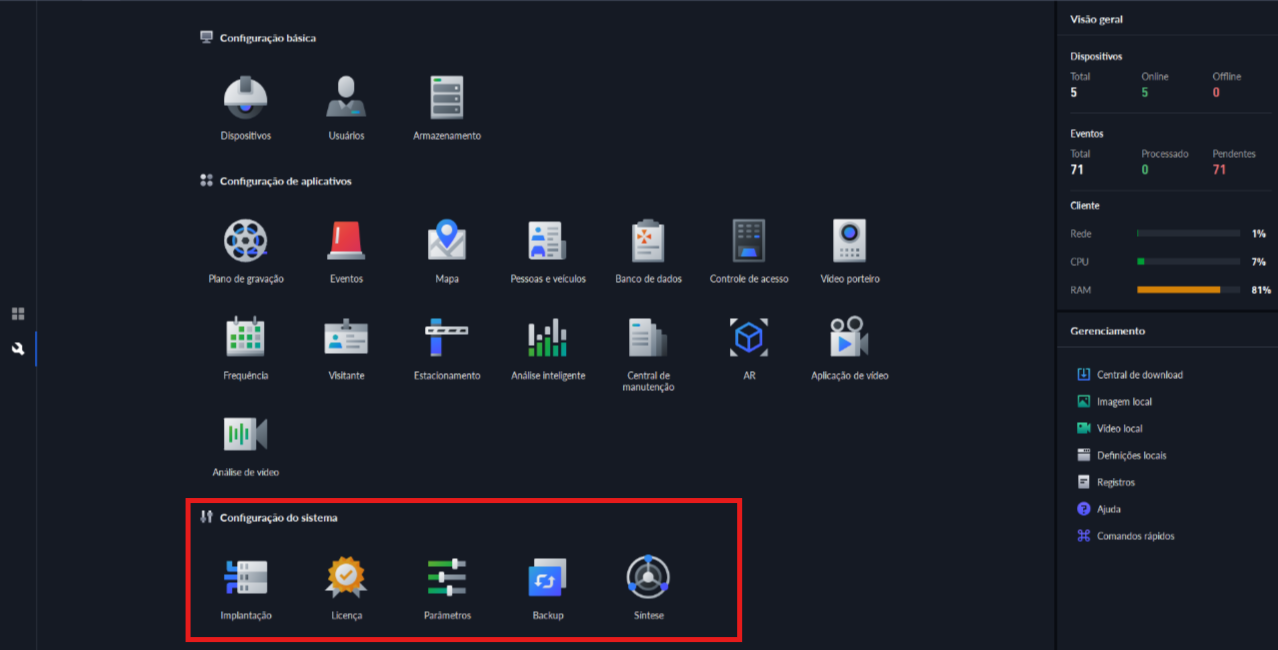Click the Backup icon

click(548, 577)
